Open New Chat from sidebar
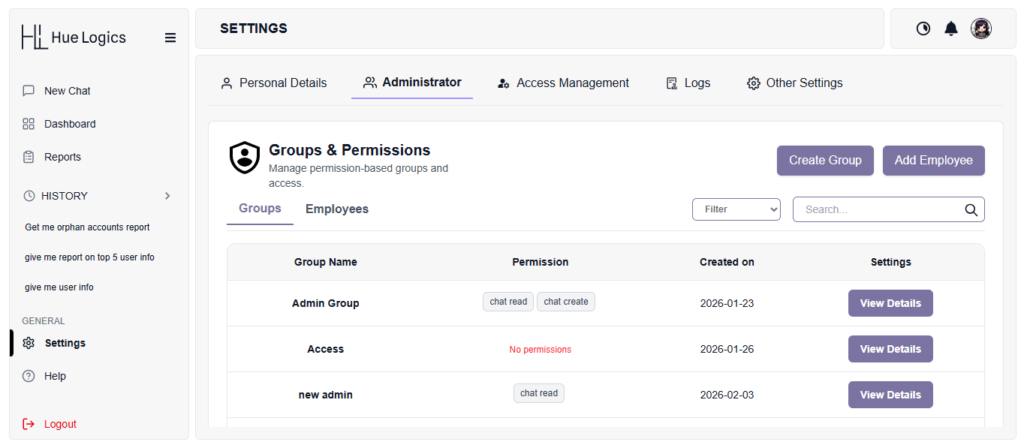Screen dimensions: 1024x448 tap(66, 91)
